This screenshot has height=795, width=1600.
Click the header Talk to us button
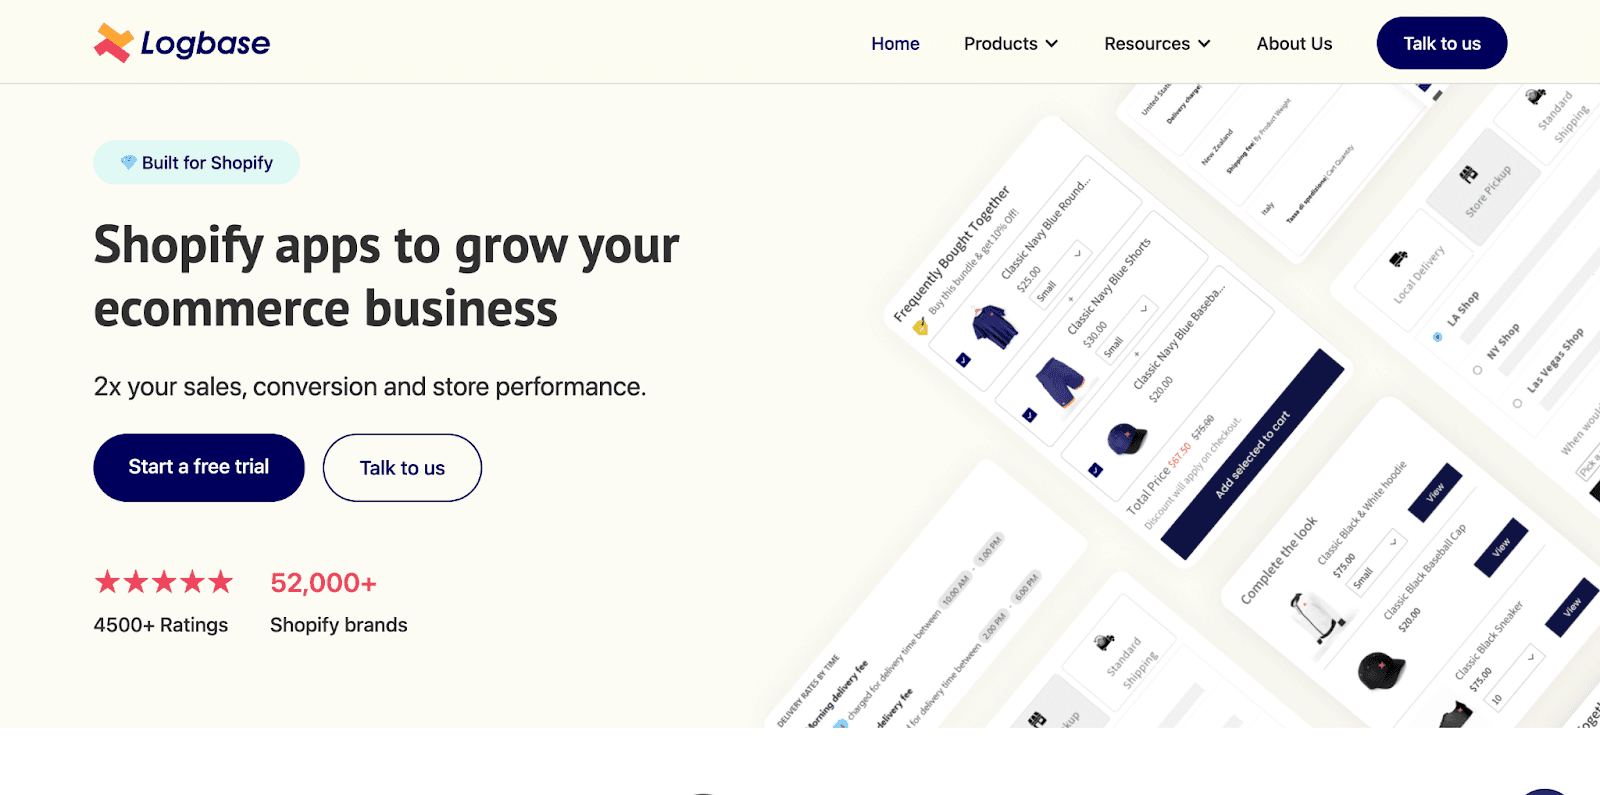coord(1442,43)
